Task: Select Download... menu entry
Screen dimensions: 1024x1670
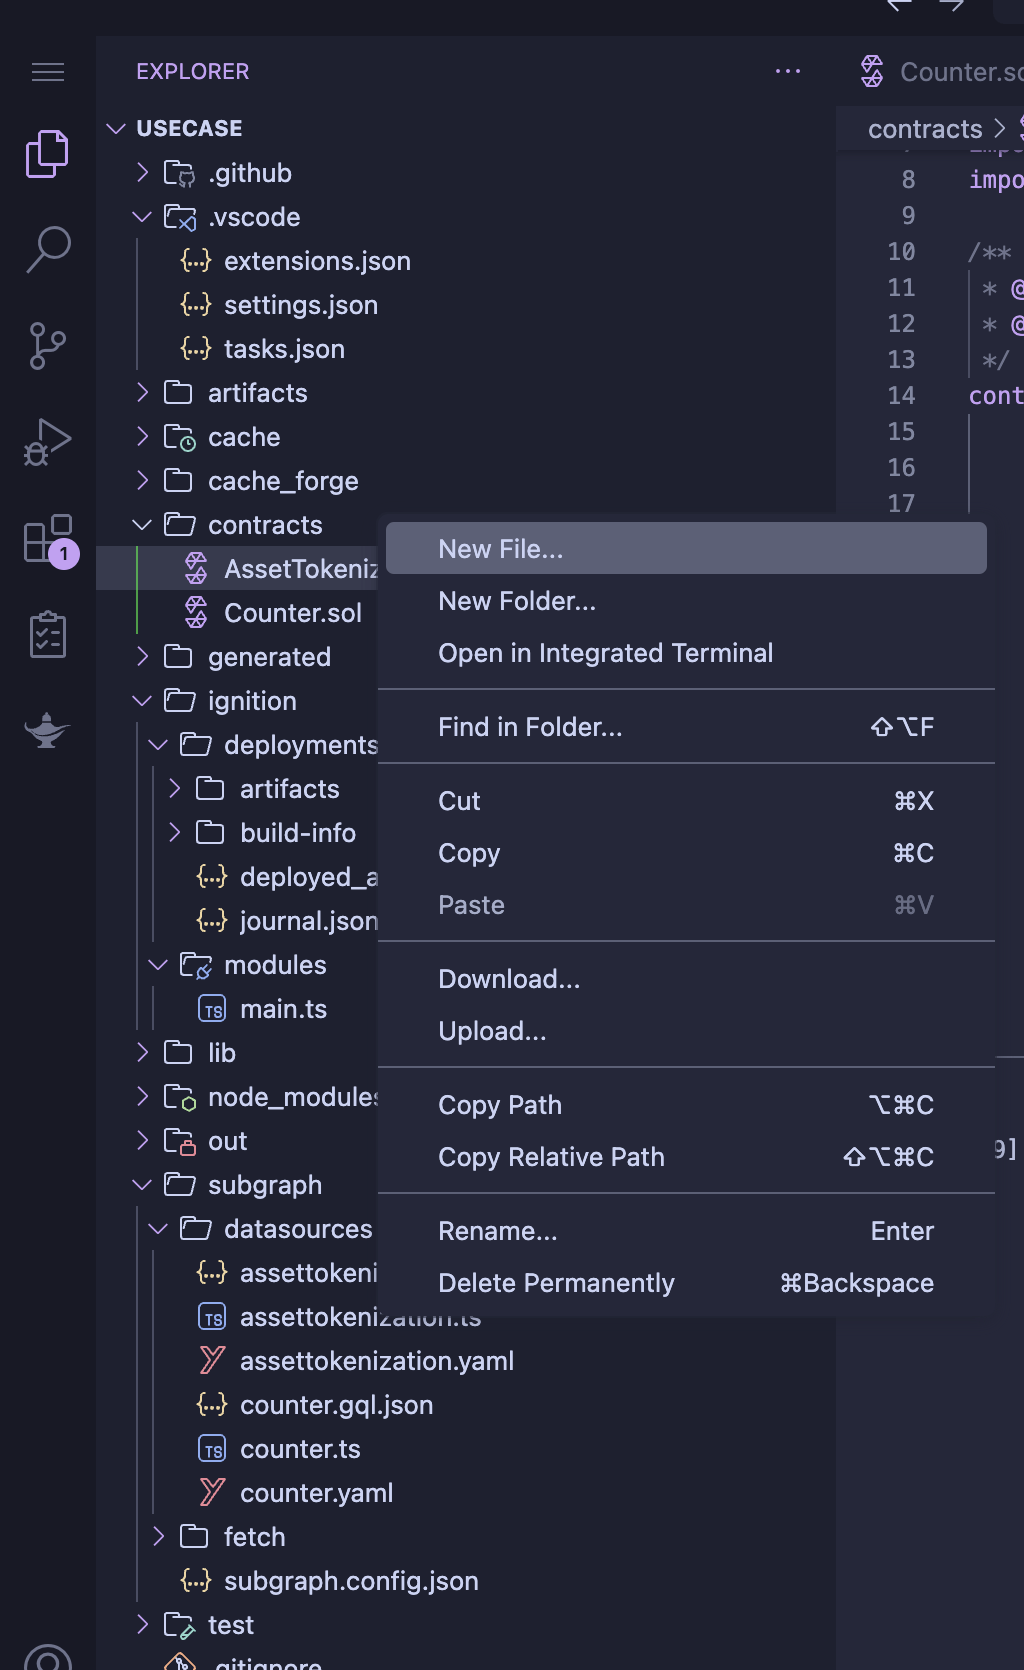Action: pos(686,979)
